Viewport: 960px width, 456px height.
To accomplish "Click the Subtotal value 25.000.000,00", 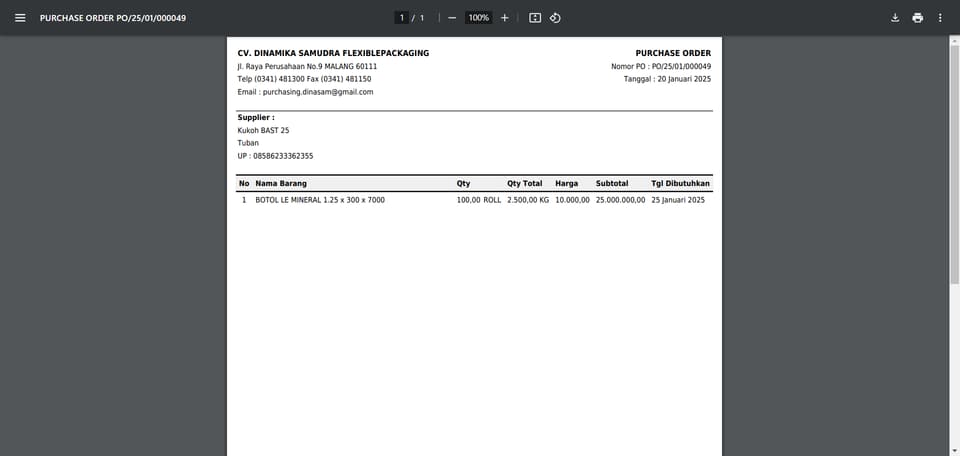I will pos(620,200).
